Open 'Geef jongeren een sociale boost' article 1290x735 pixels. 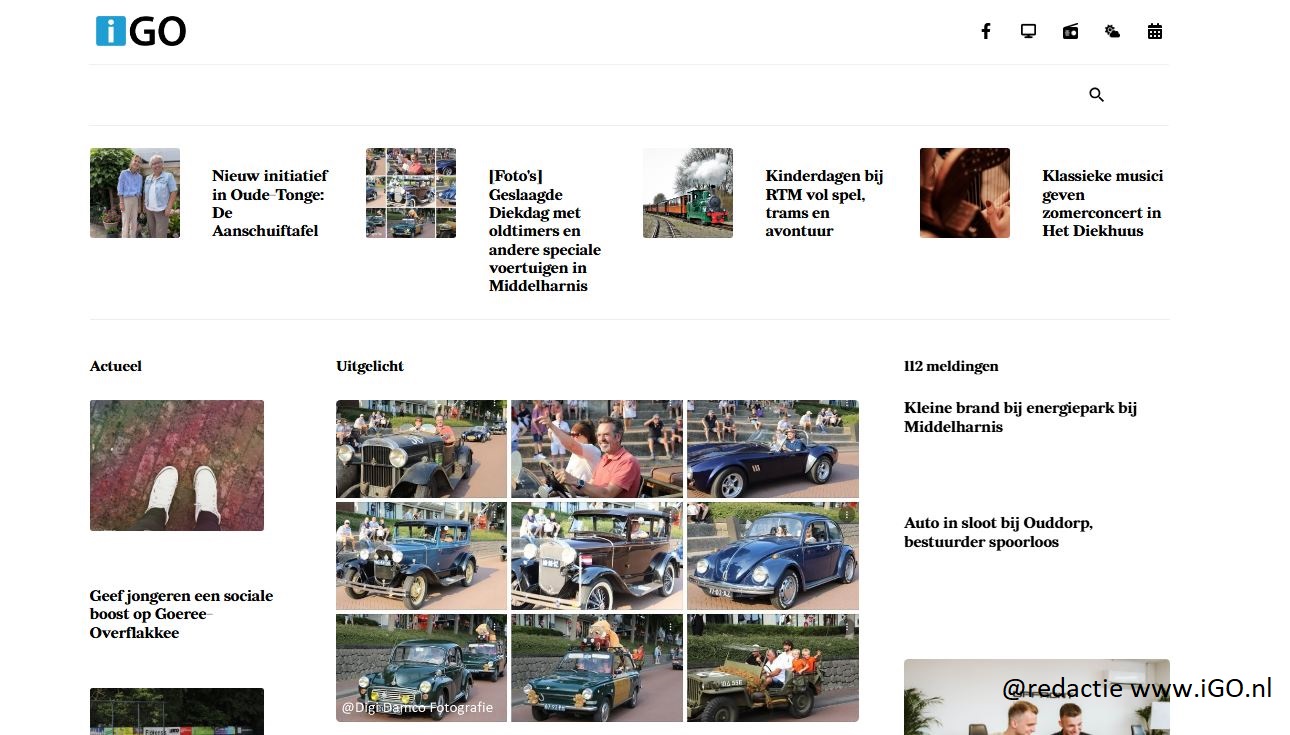coord(181,614)
